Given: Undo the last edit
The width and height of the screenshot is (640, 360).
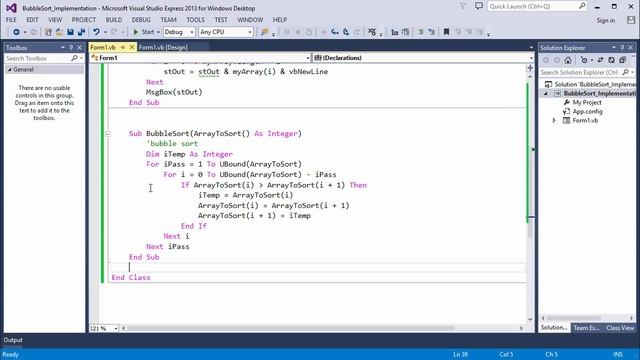Looking at the screenshot, I should point(96,32).
